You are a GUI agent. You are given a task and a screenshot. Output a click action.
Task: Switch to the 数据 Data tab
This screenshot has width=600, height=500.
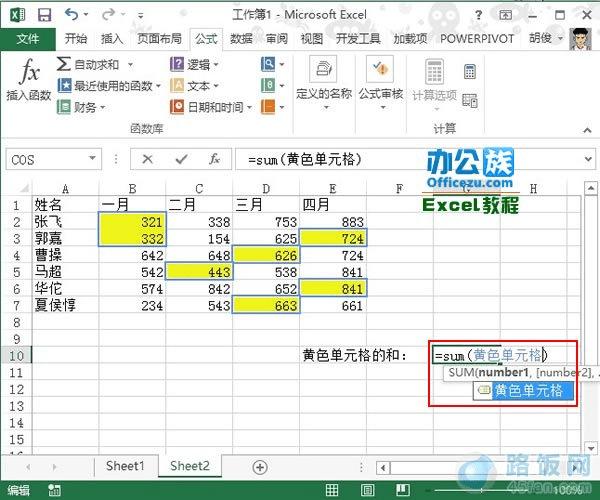click(x=241, y=39)
